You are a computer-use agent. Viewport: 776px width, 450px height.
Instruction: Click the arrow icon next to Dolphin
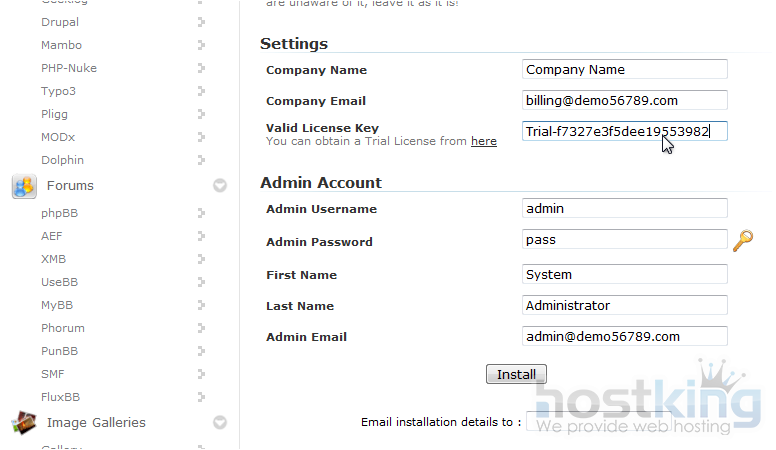[x=201, y=160]
